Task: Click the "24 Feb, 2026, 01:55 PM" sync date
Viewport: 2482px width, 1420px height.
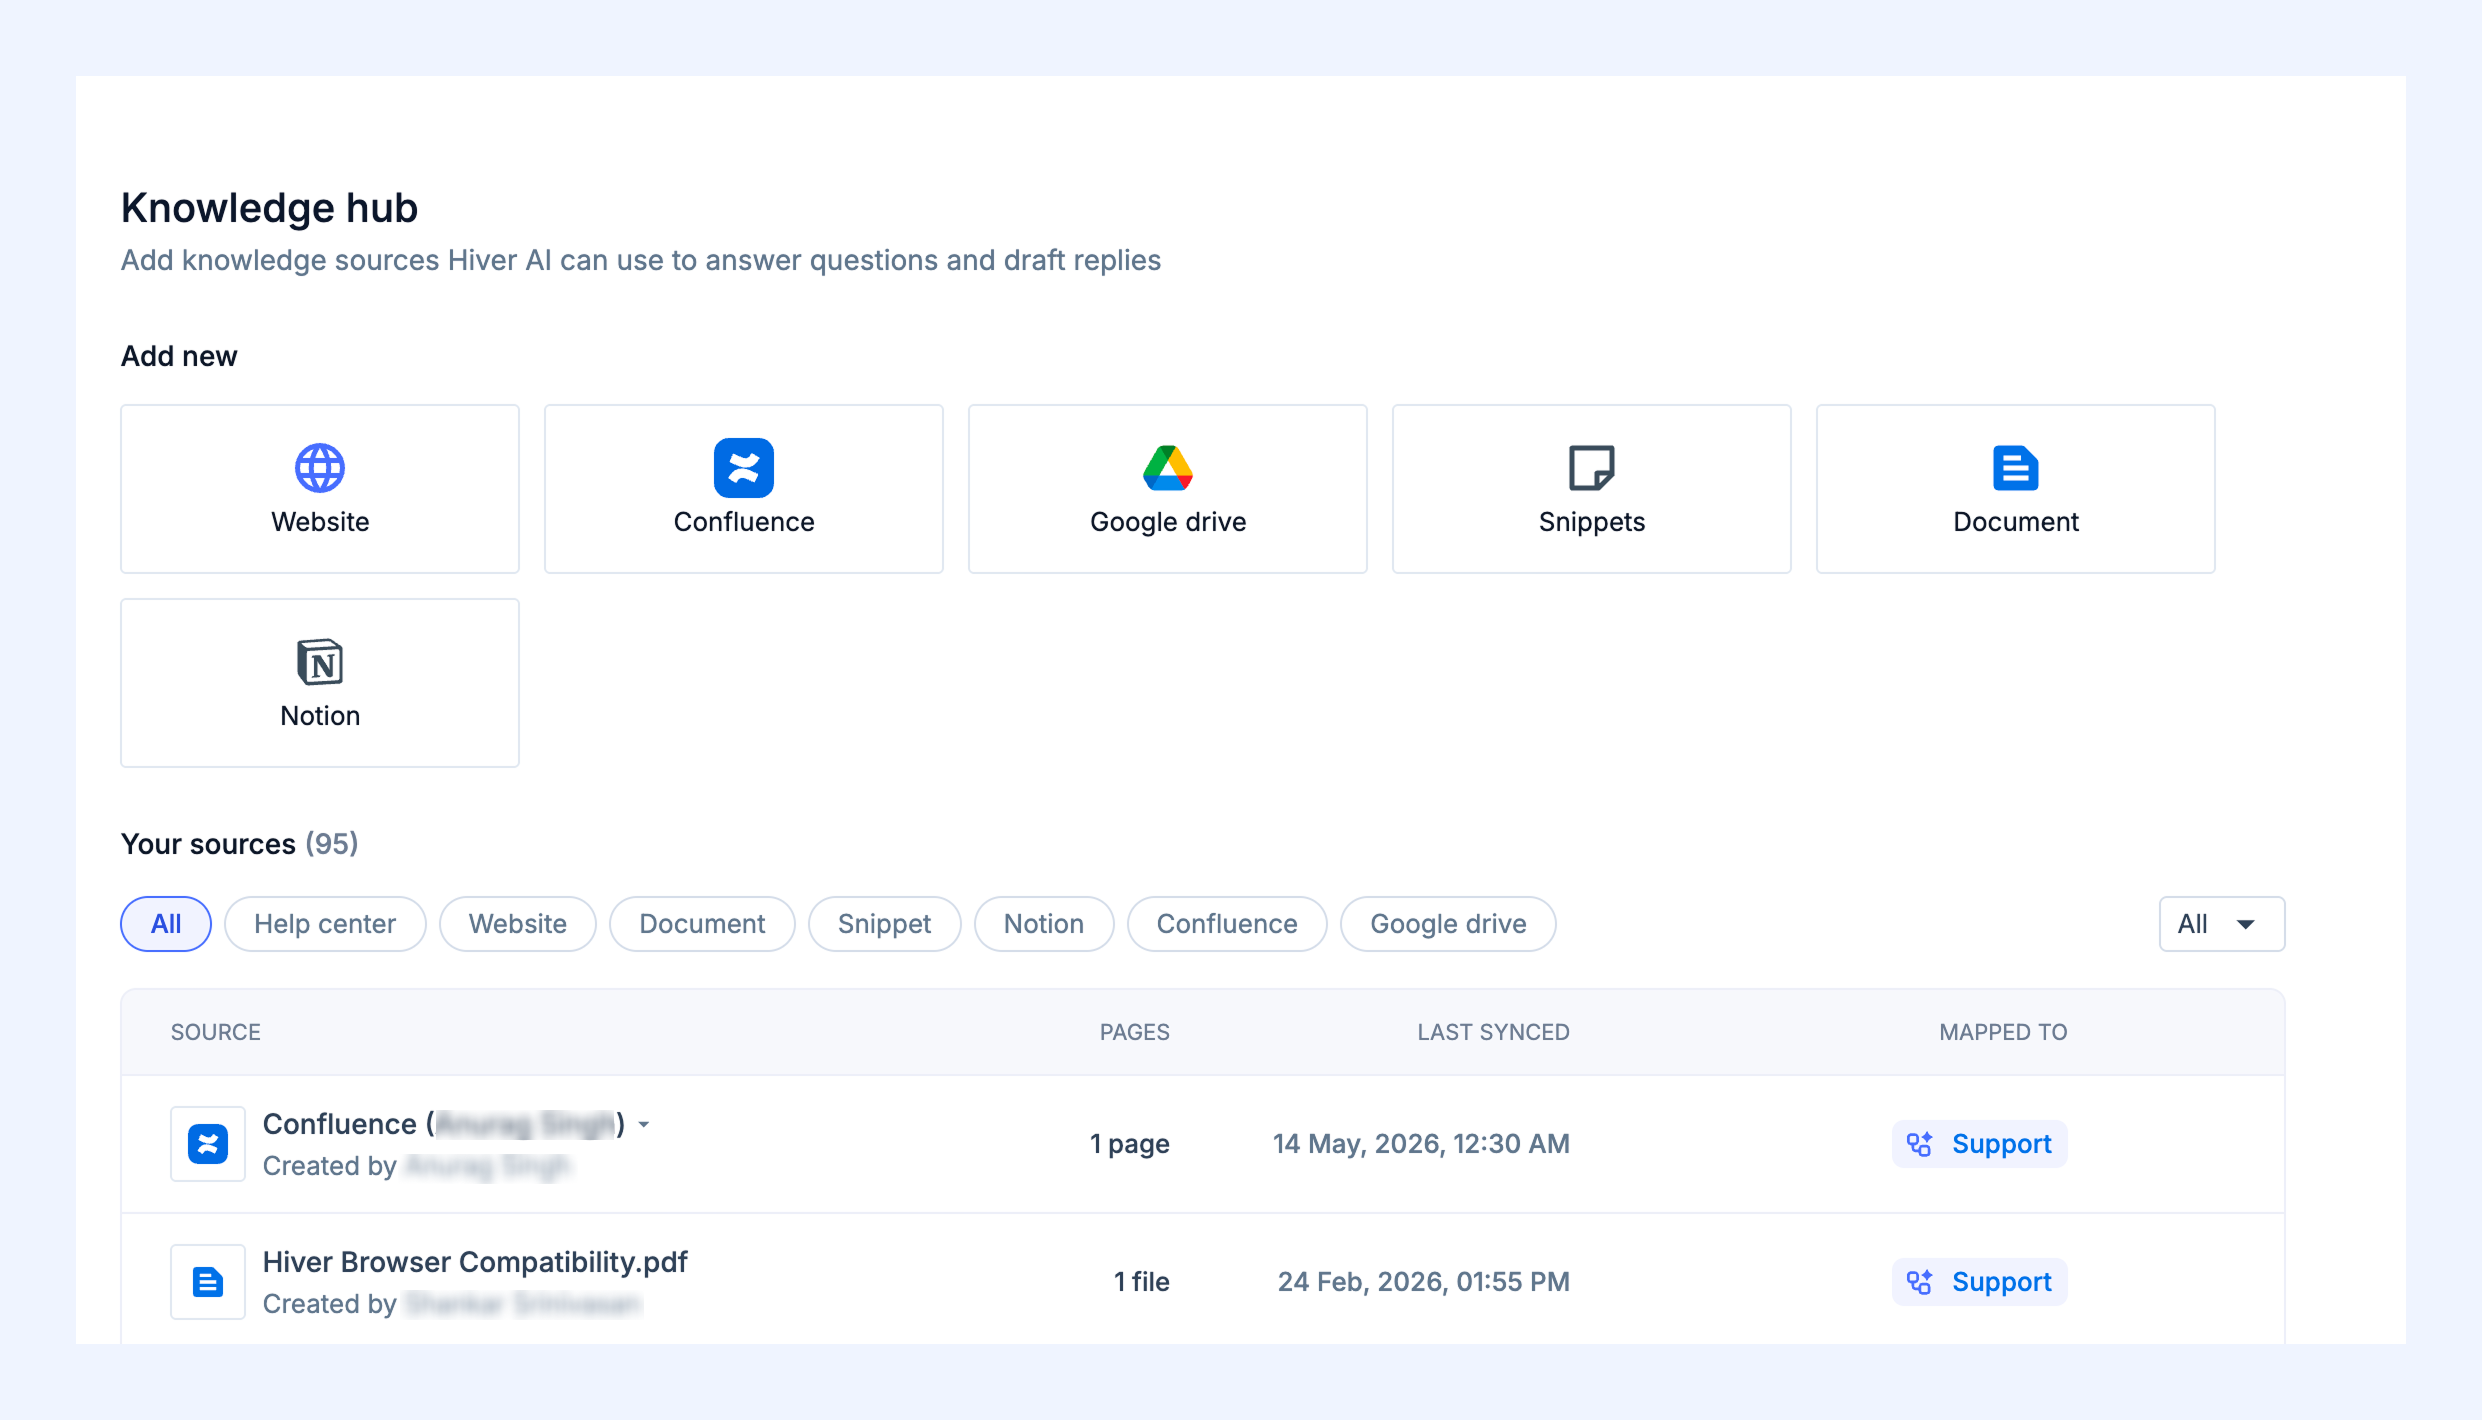Action: point(1424,1282)
